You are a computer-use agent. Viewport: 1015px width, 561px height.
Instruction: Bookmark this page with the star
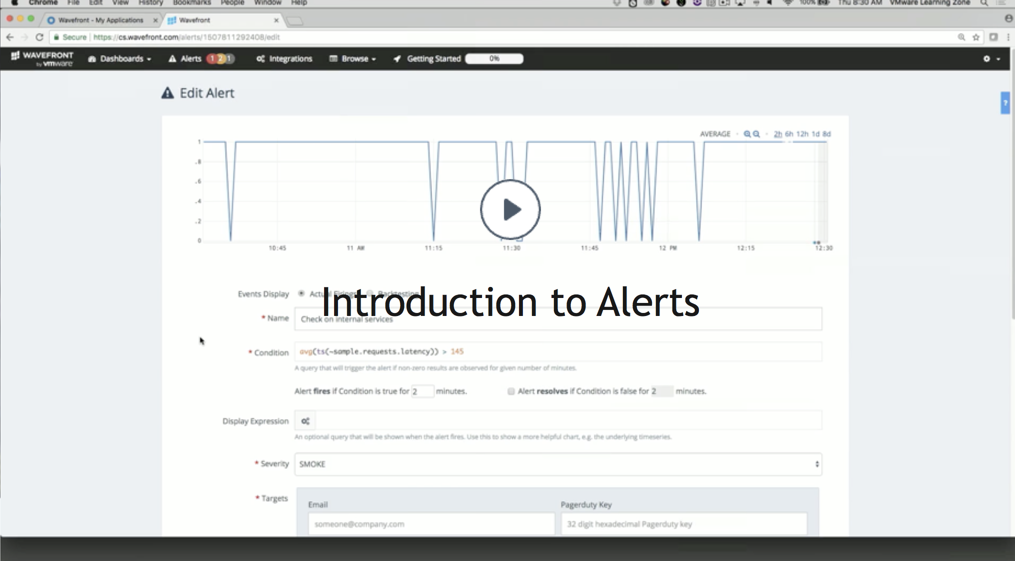pos(976,38)
